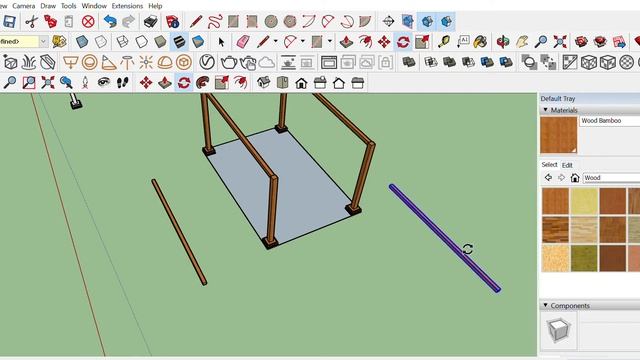Open the Window menu

tap(94, 6)
